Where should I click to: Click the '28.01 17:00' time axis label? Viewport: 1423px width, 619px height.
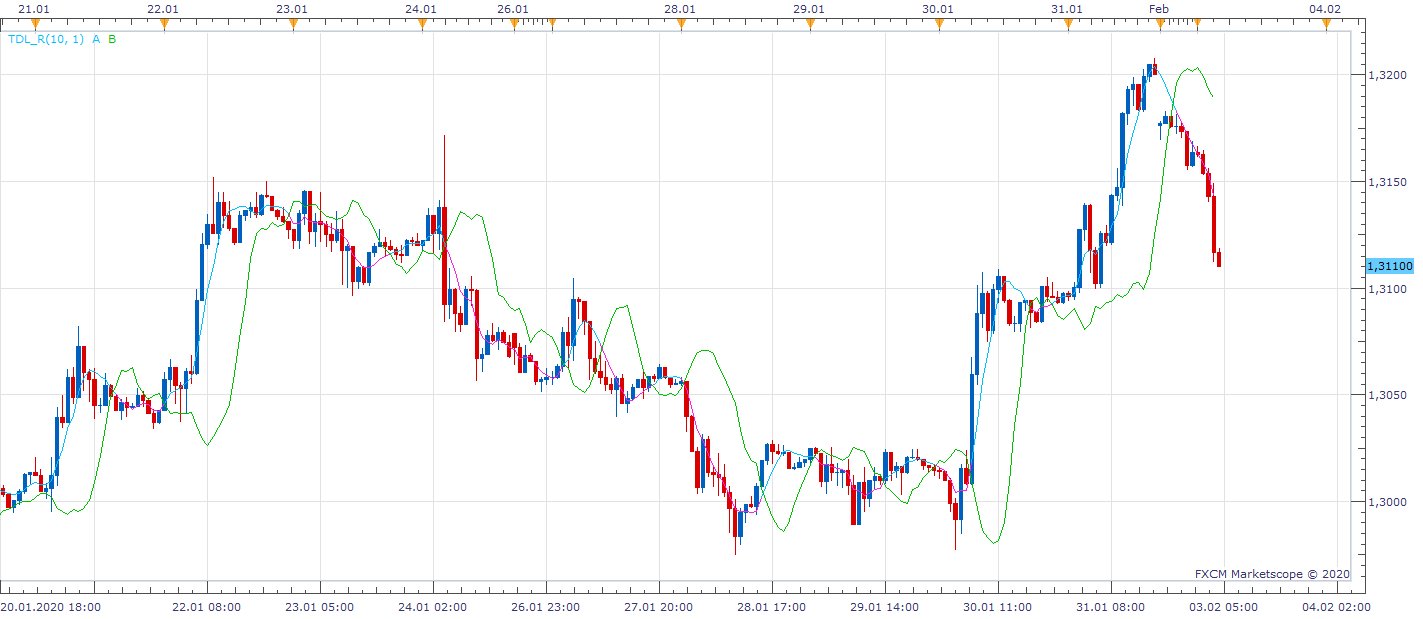(x=772, y=606)
